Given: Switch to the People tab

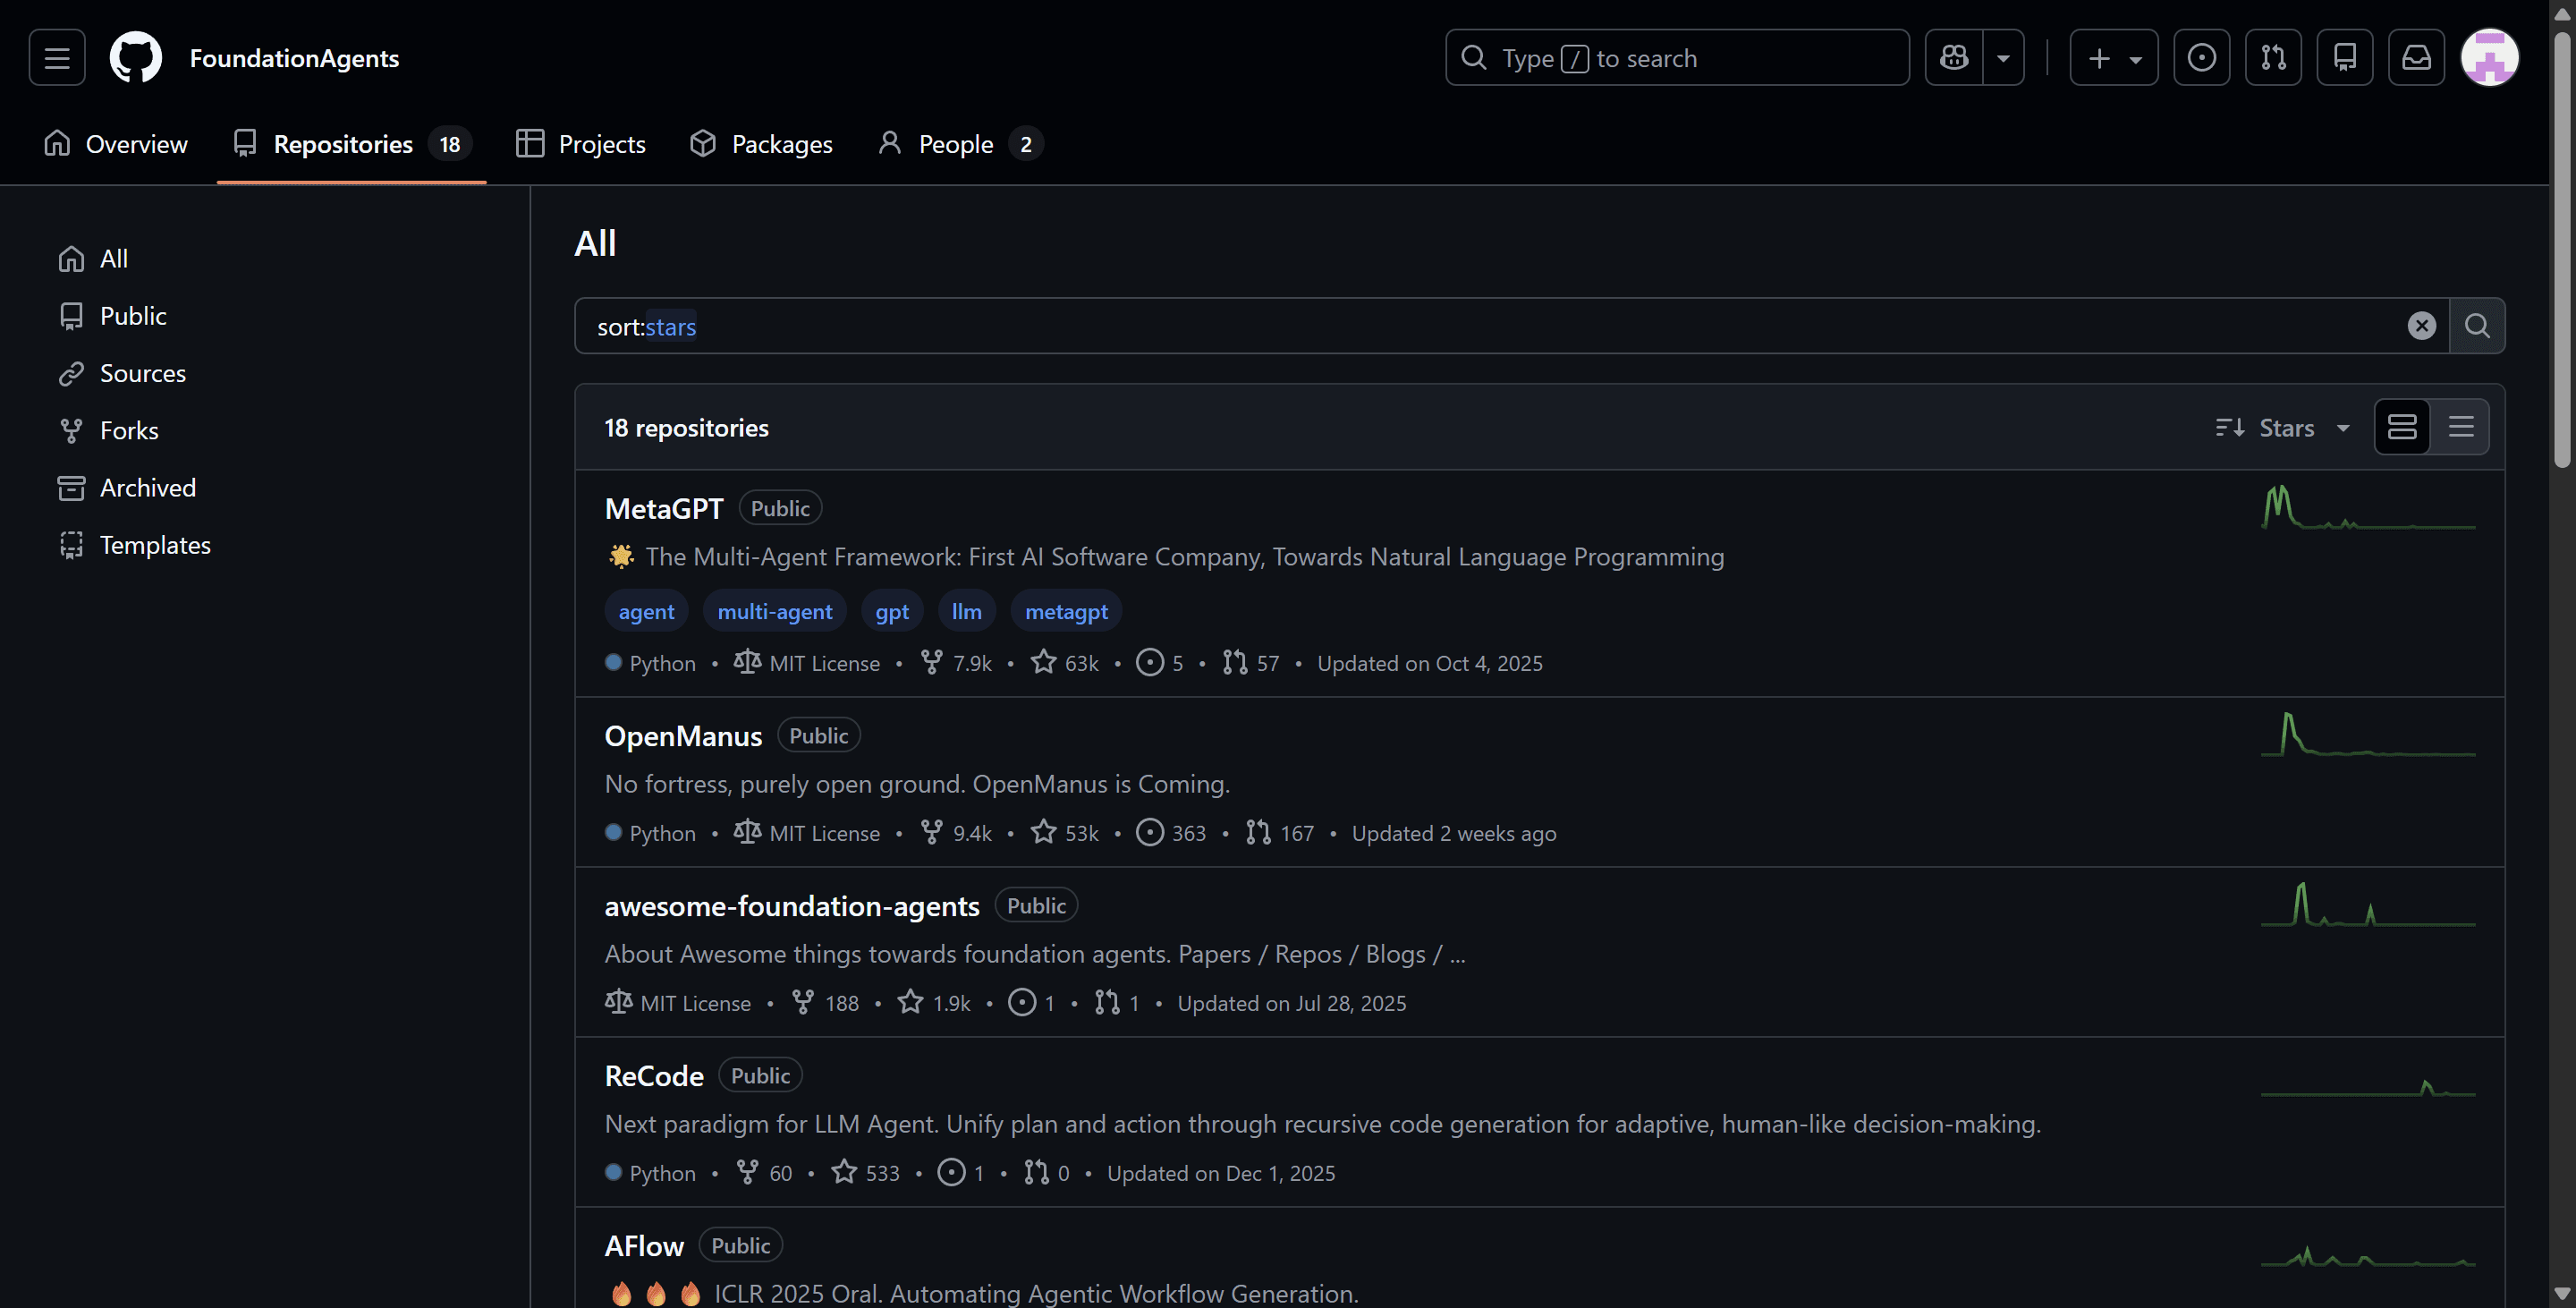Looking at the screenshot, I should point(957,144).
